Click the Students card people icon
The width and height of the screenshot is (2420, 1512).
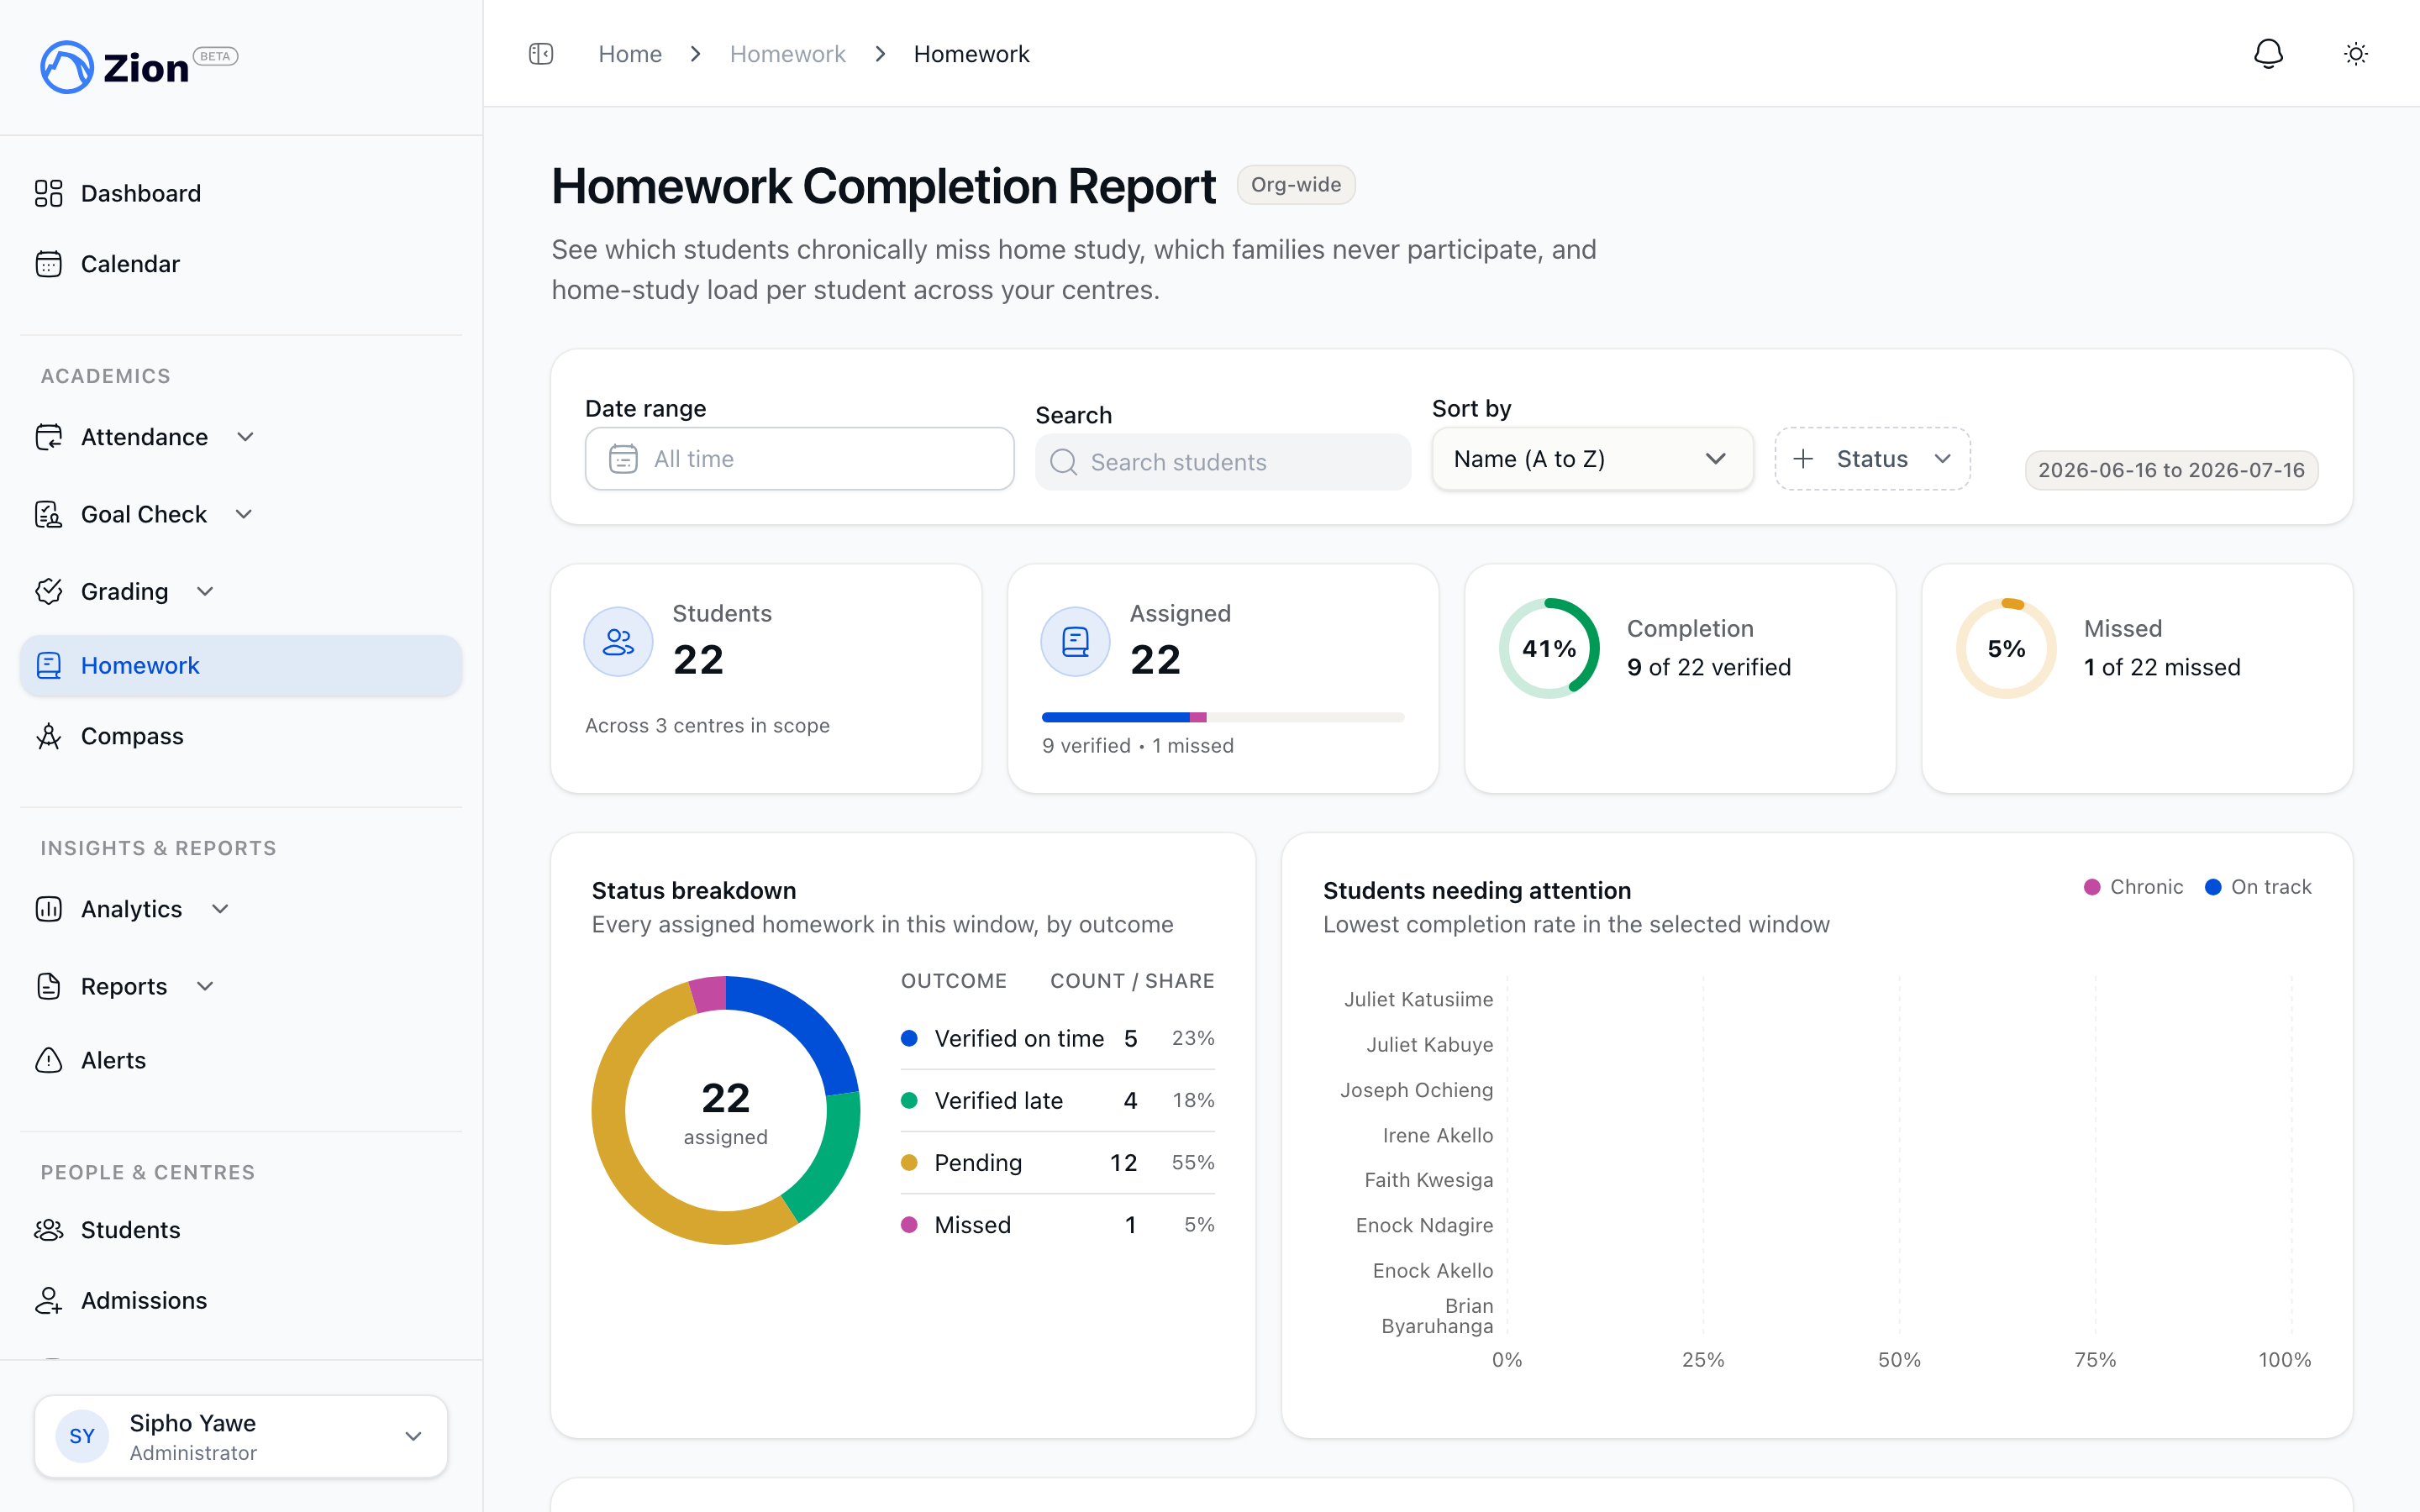click(618, 642)
